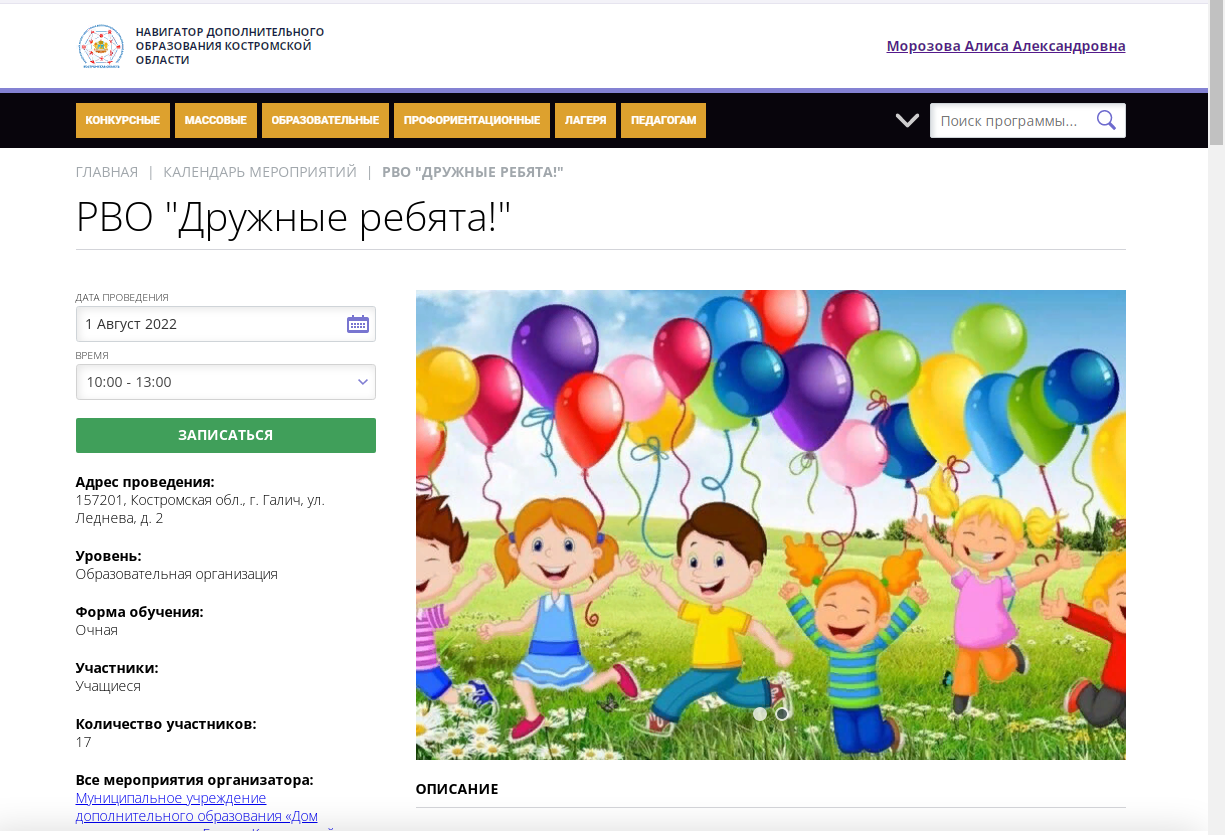Click the Количество участников label
The height and width of the screenshot is (835, 1225).
pyautogui.click(x=166, y=723)
